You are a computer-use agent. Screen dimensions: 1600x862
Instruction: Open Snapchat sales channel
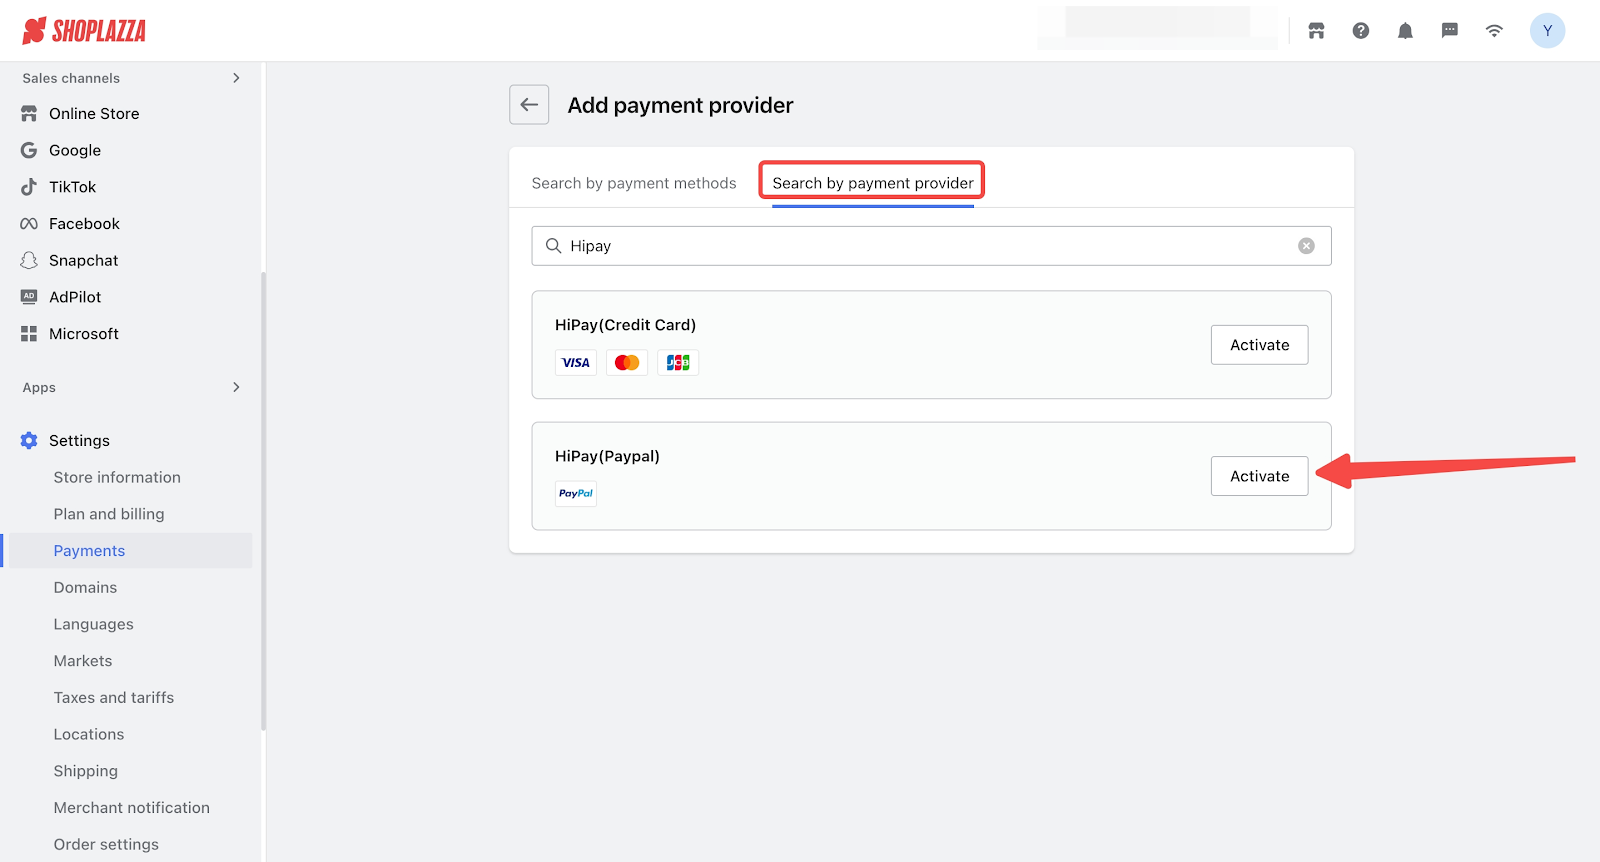84,260
